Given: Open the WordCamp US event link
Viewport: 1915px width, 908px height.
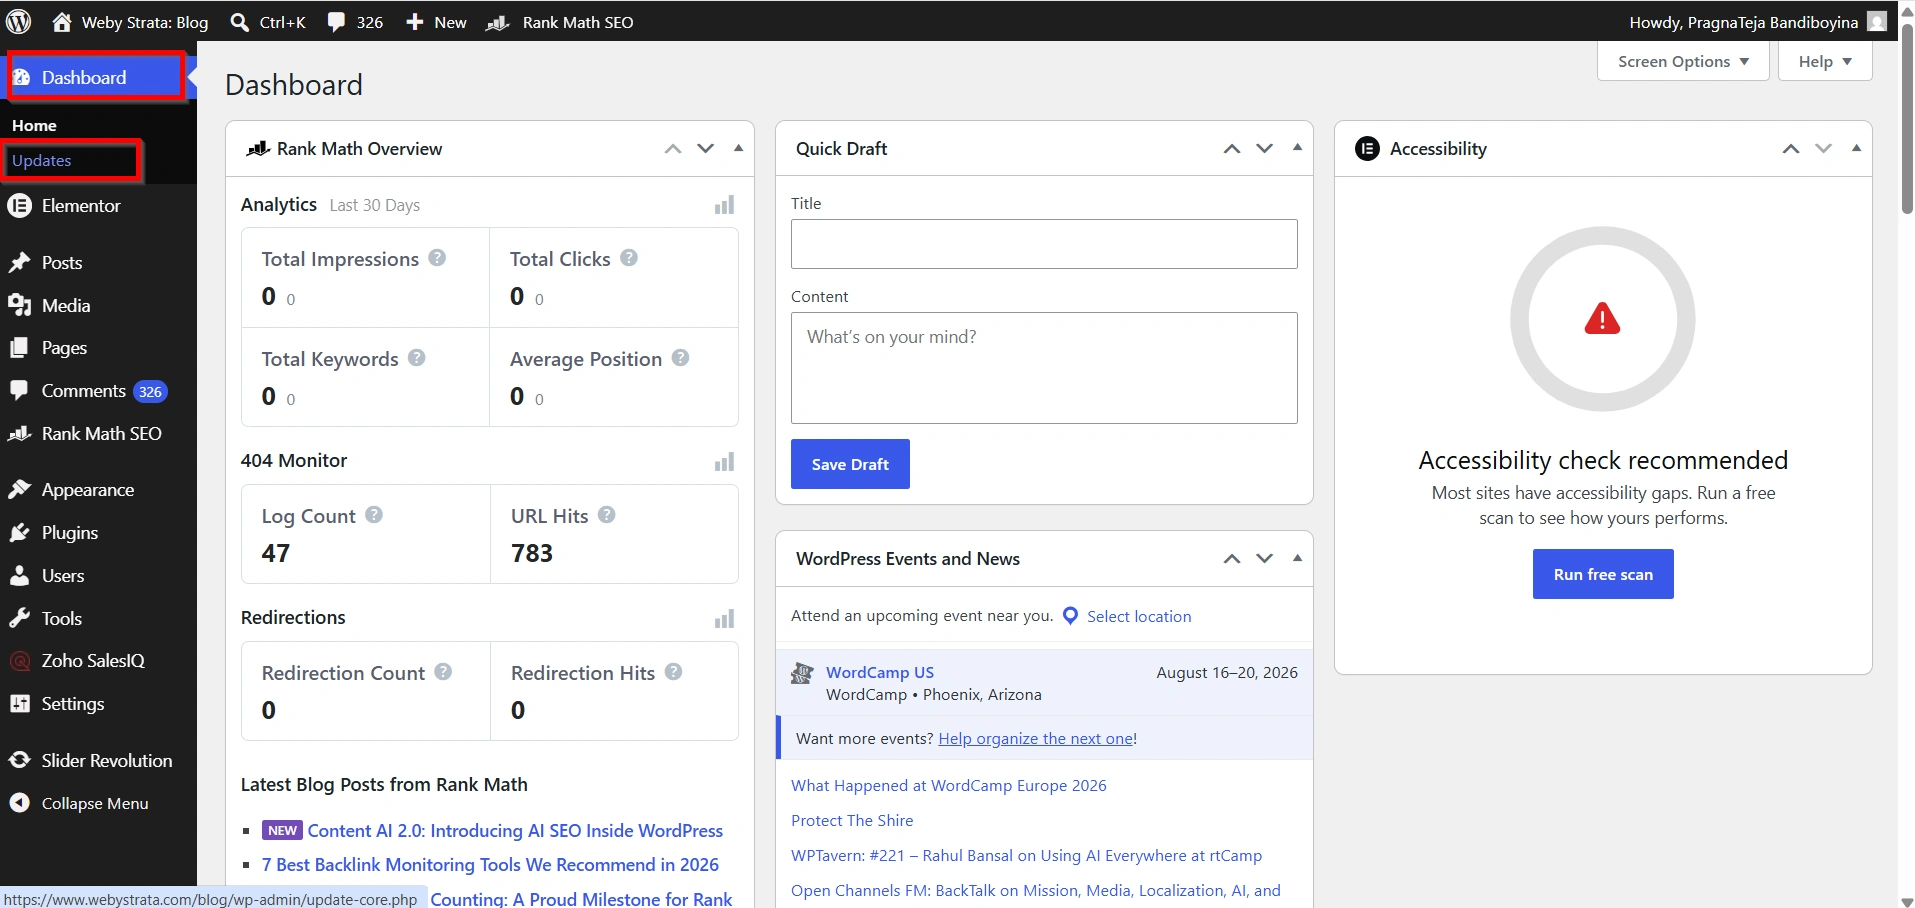Looking at the screenshot, I should (880, 673).
